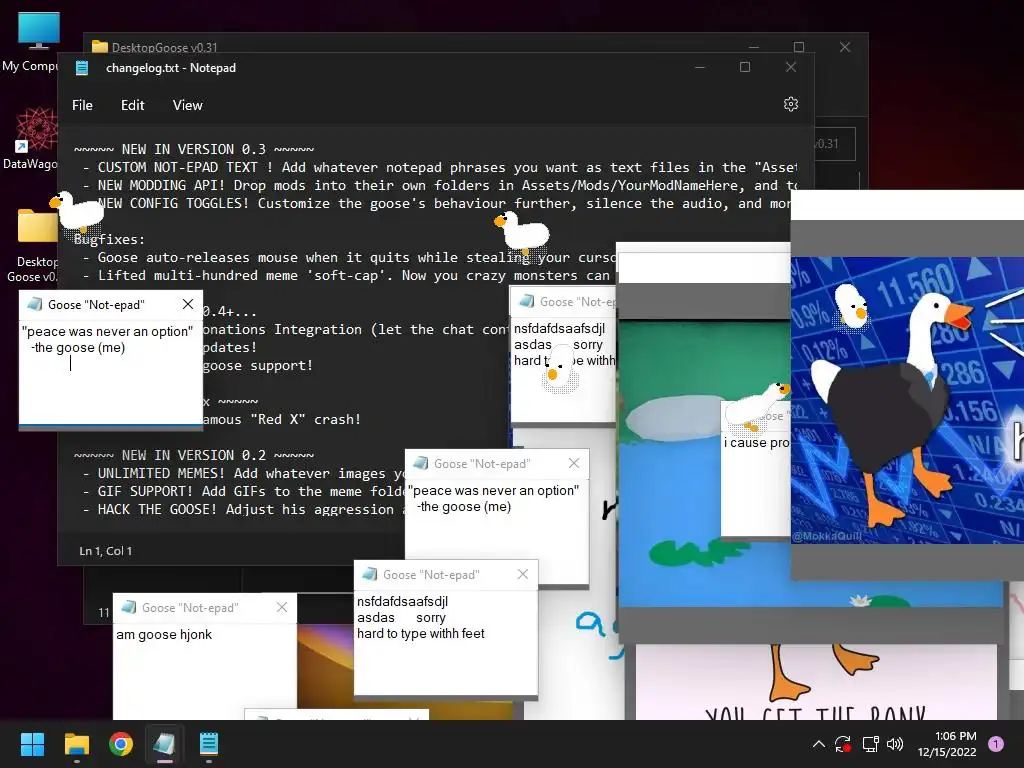Click title icon of the center "peace was never" Not-epad
The height and width of the screenshot is (768, 1024).
(421, 463)
